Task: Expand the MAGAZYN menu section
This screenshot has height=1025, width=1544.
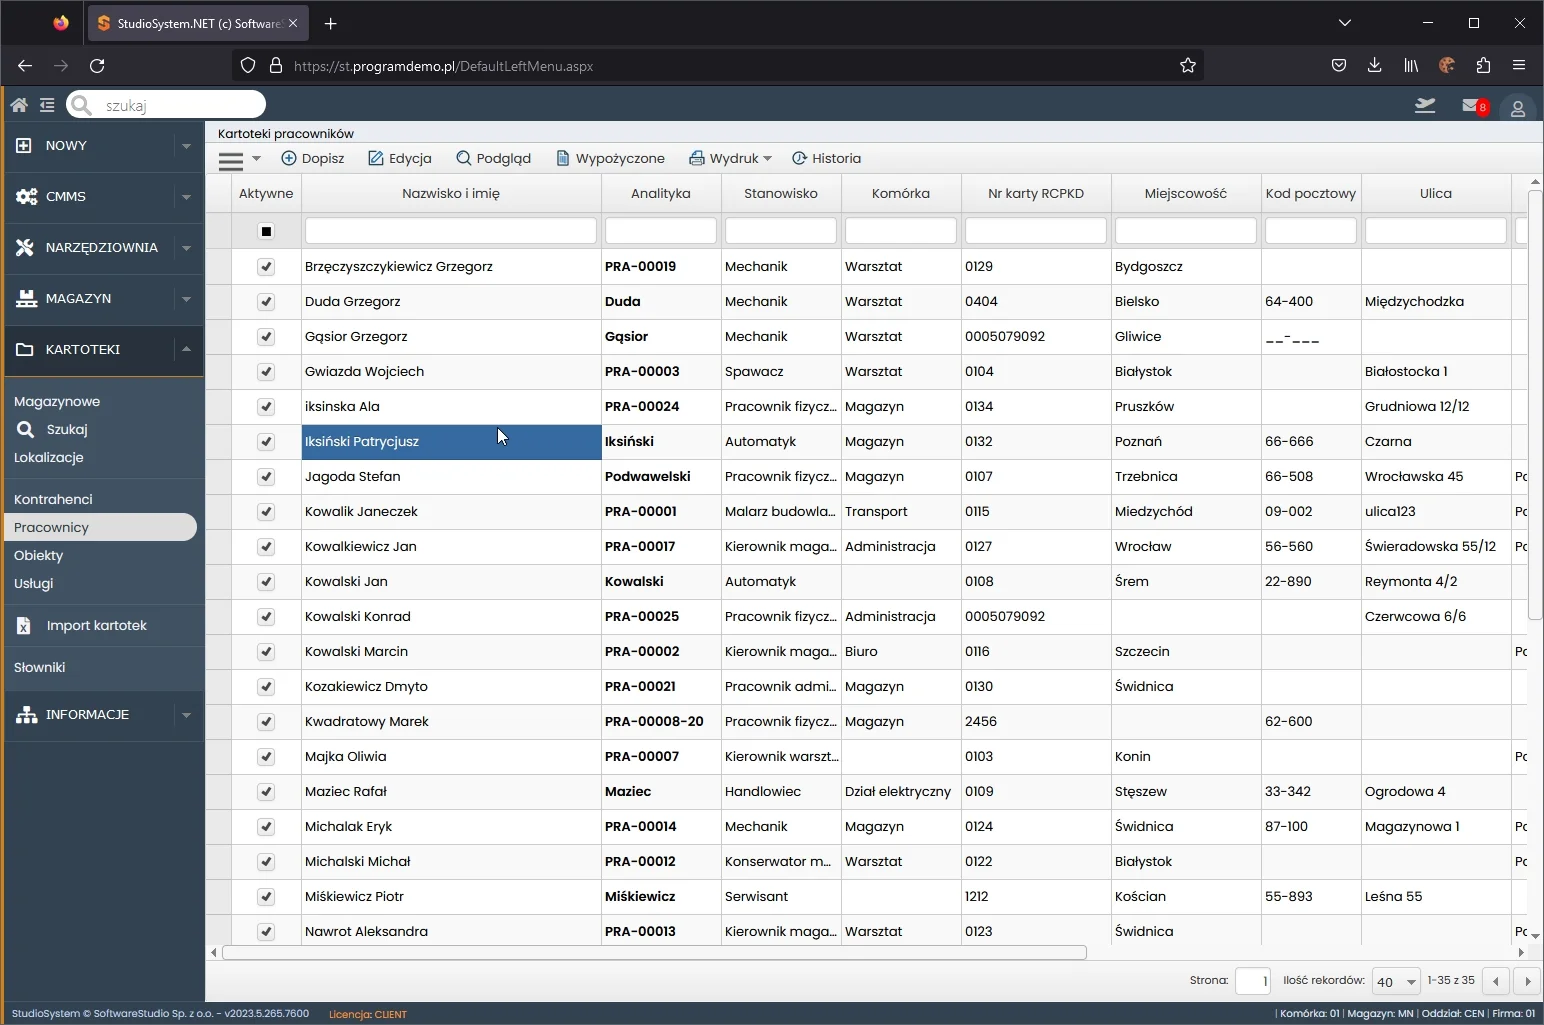Action: click(x=186, y=298)
